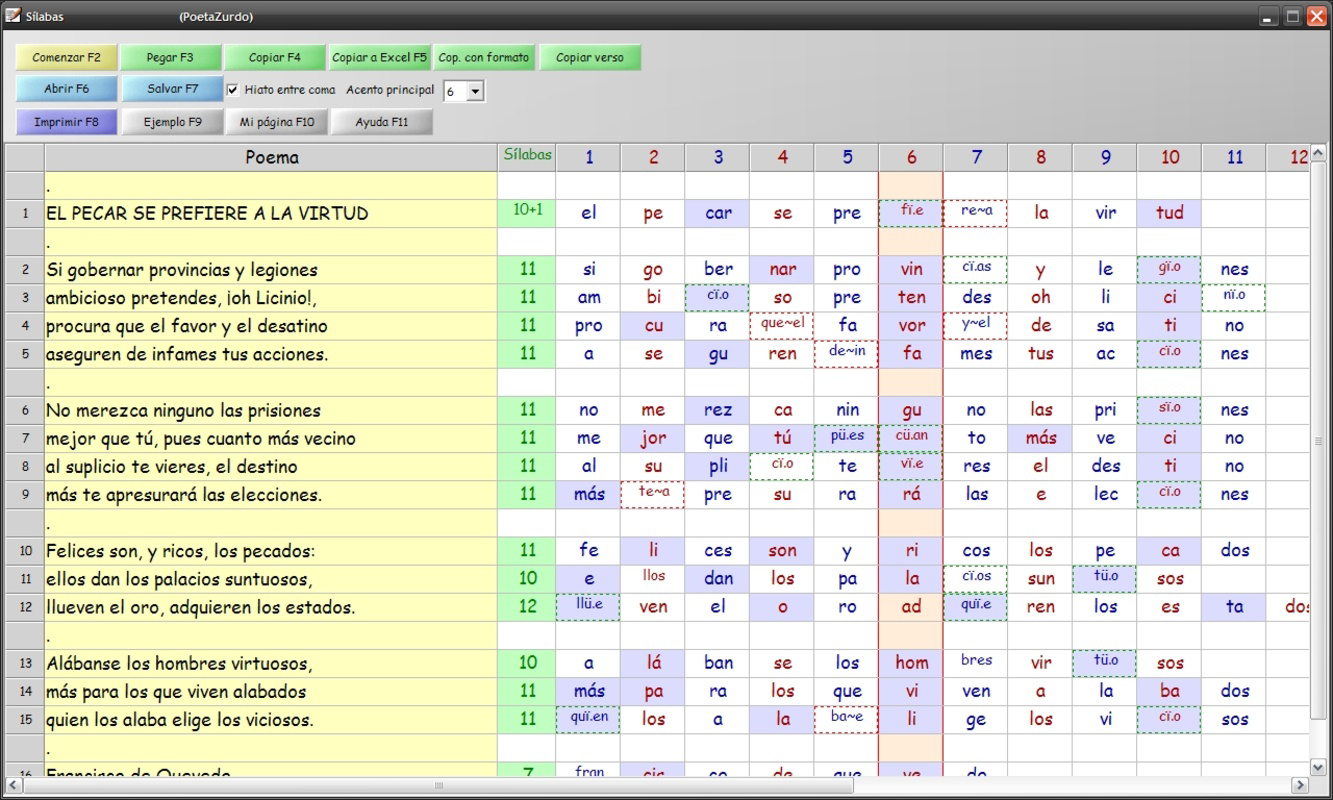The width and height of the screenshot is (1333, 800).
Task: Click the Sílabas app icon in title bar
Action: click(x=13, y=15)
